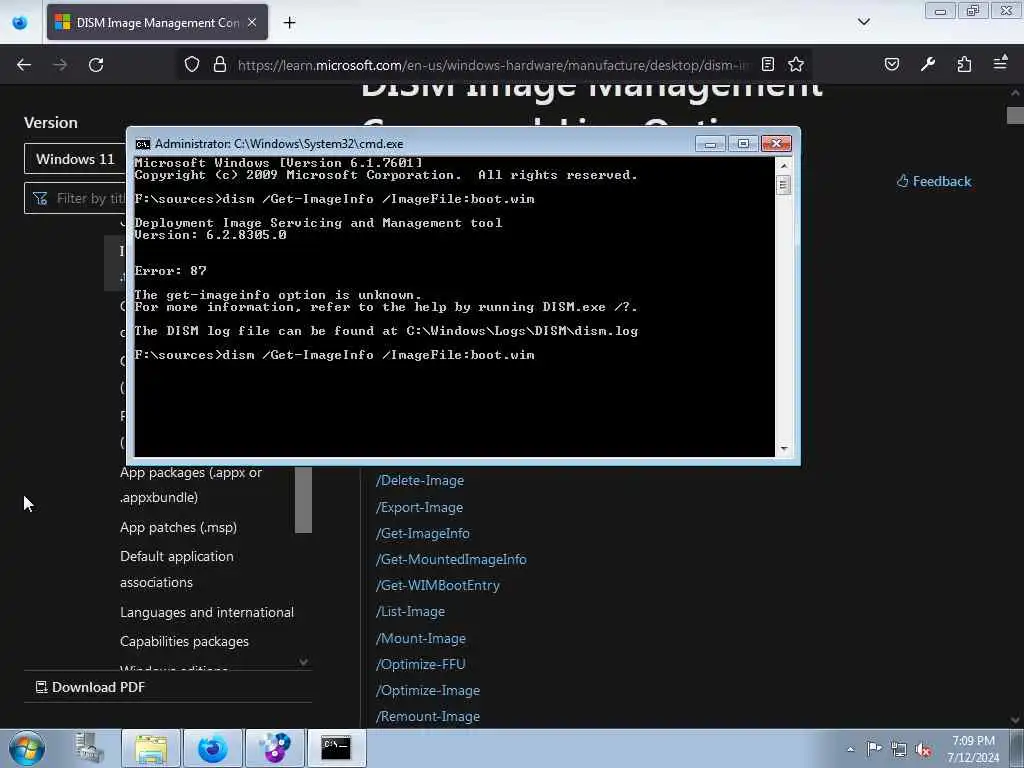The image size is (1024, 768).
Task: Select the DISM Image Management tab
Action: coord(157,22)
